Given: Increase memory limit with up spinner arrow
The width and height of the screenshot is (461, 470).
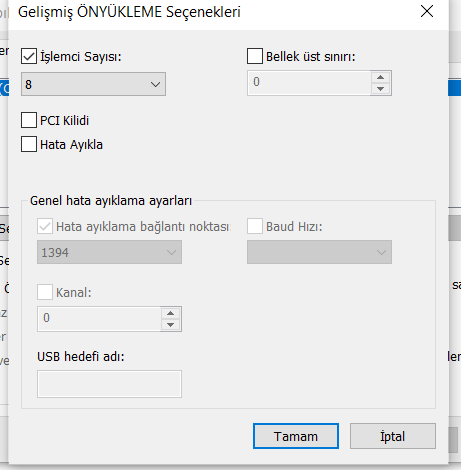Looking at the screenshot, I should point(381,77).
